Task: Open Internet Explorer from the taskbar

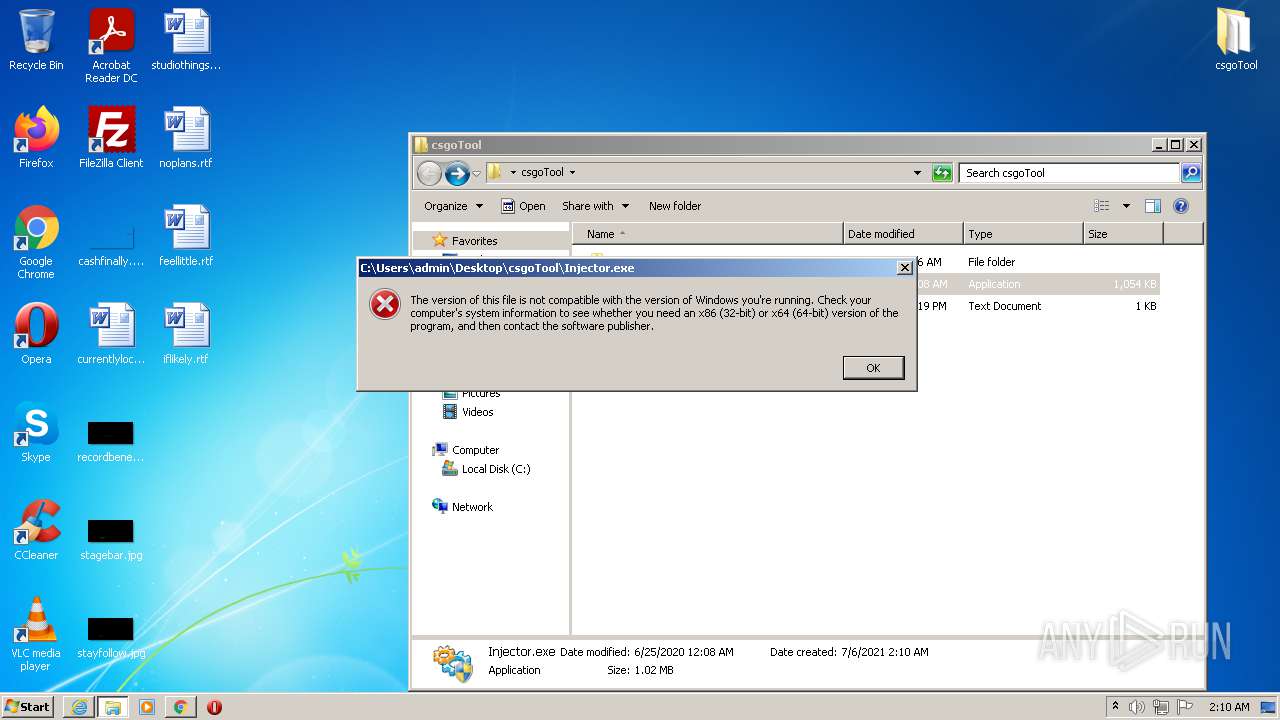Action: [79, 707]
